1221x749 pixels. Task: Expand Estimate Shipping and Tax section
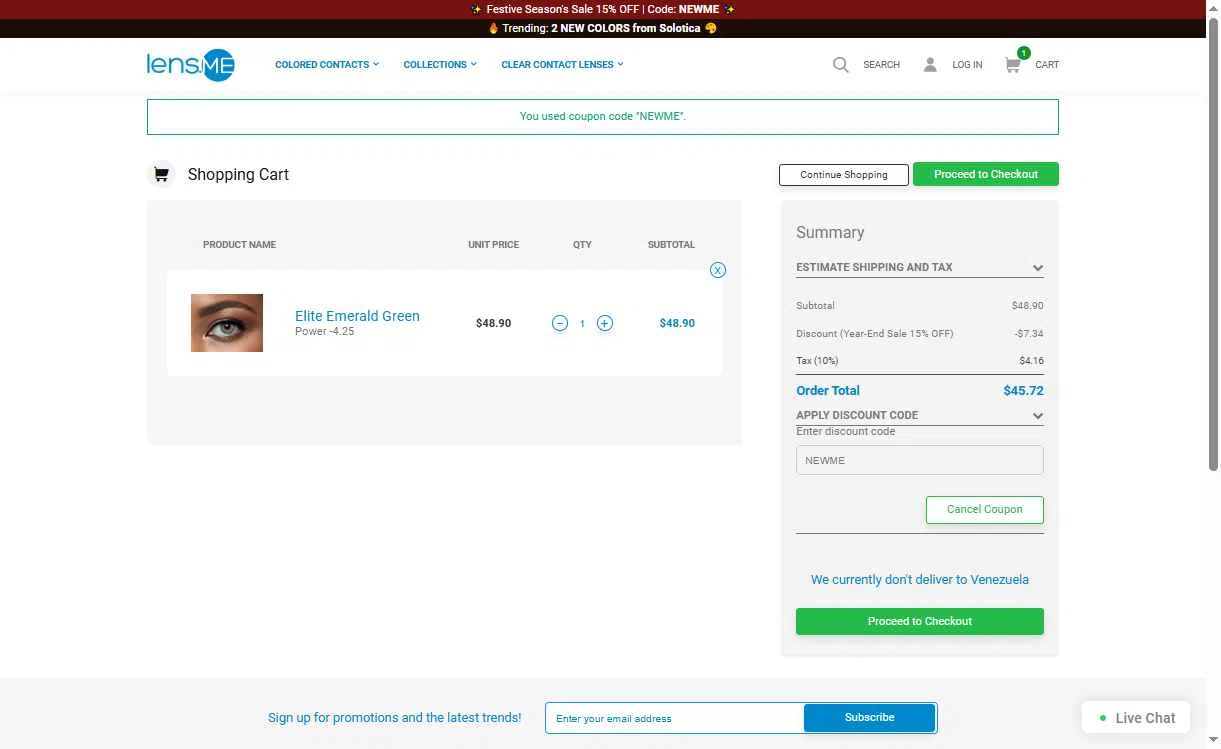[x=920, y=267]
